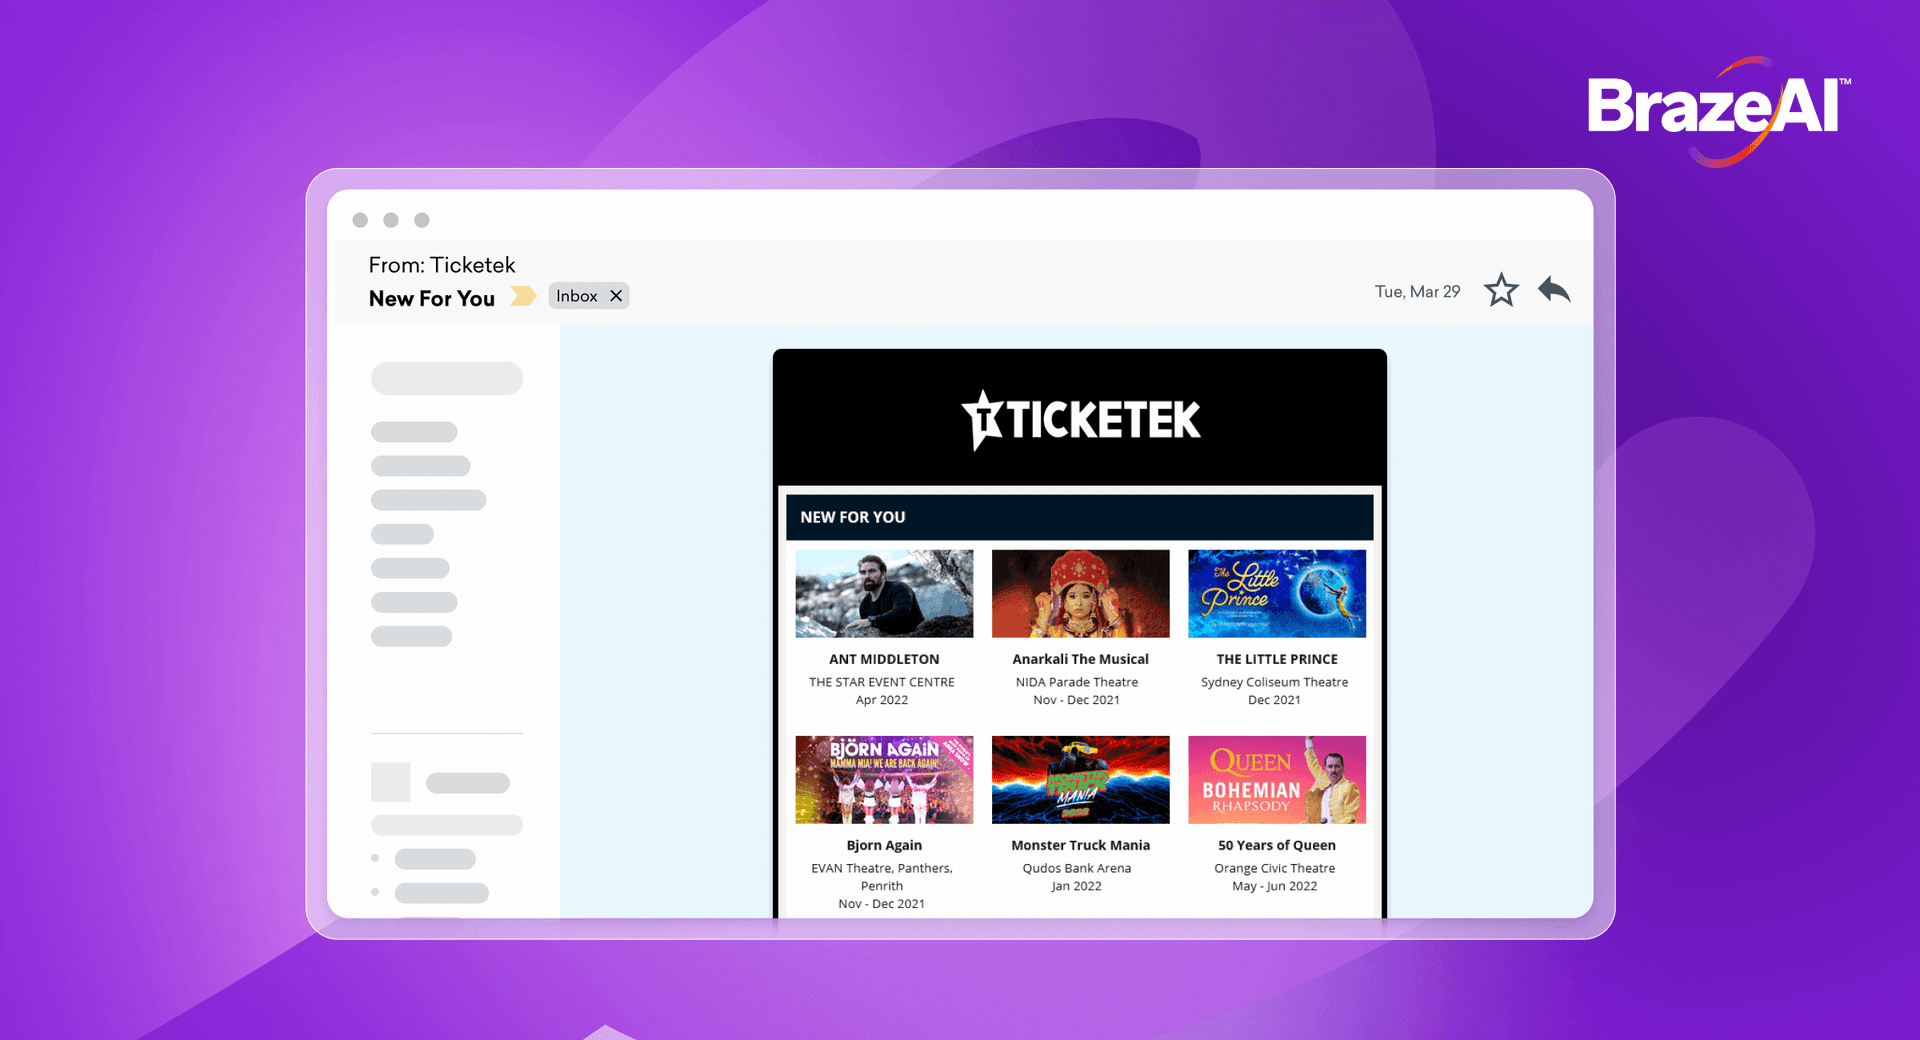1920x1040 pixels.
Task: Click the Bjorn Again event thumbnail
Action: 884,780
